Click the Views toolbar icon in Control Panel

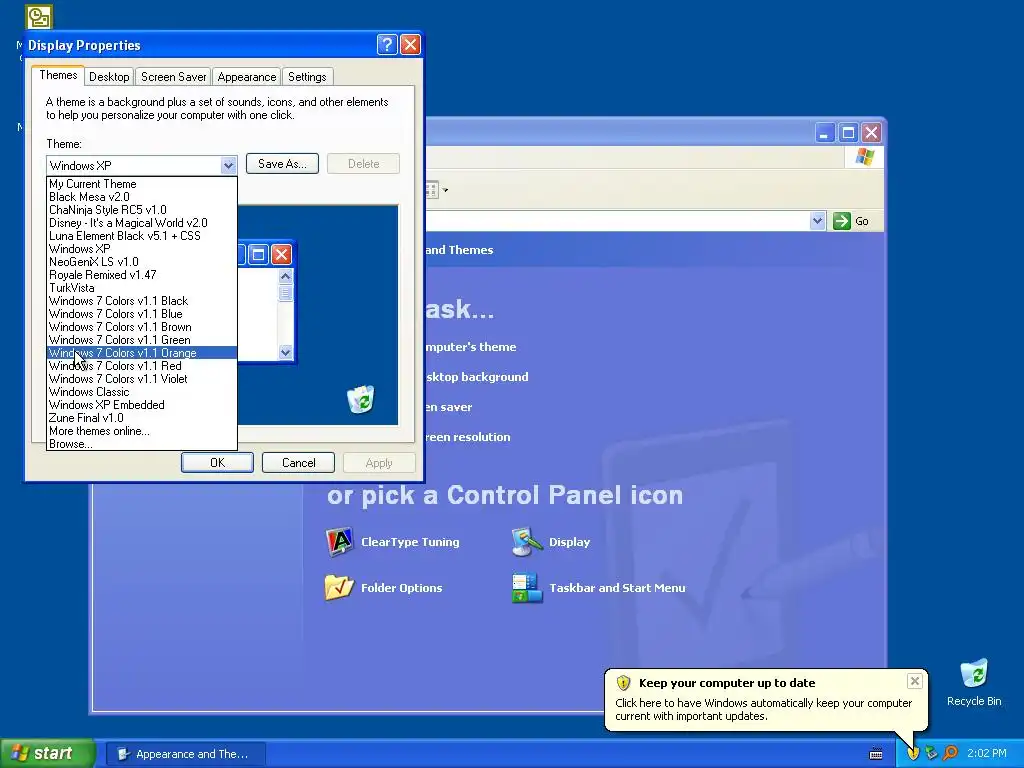(x=431, y=190)
